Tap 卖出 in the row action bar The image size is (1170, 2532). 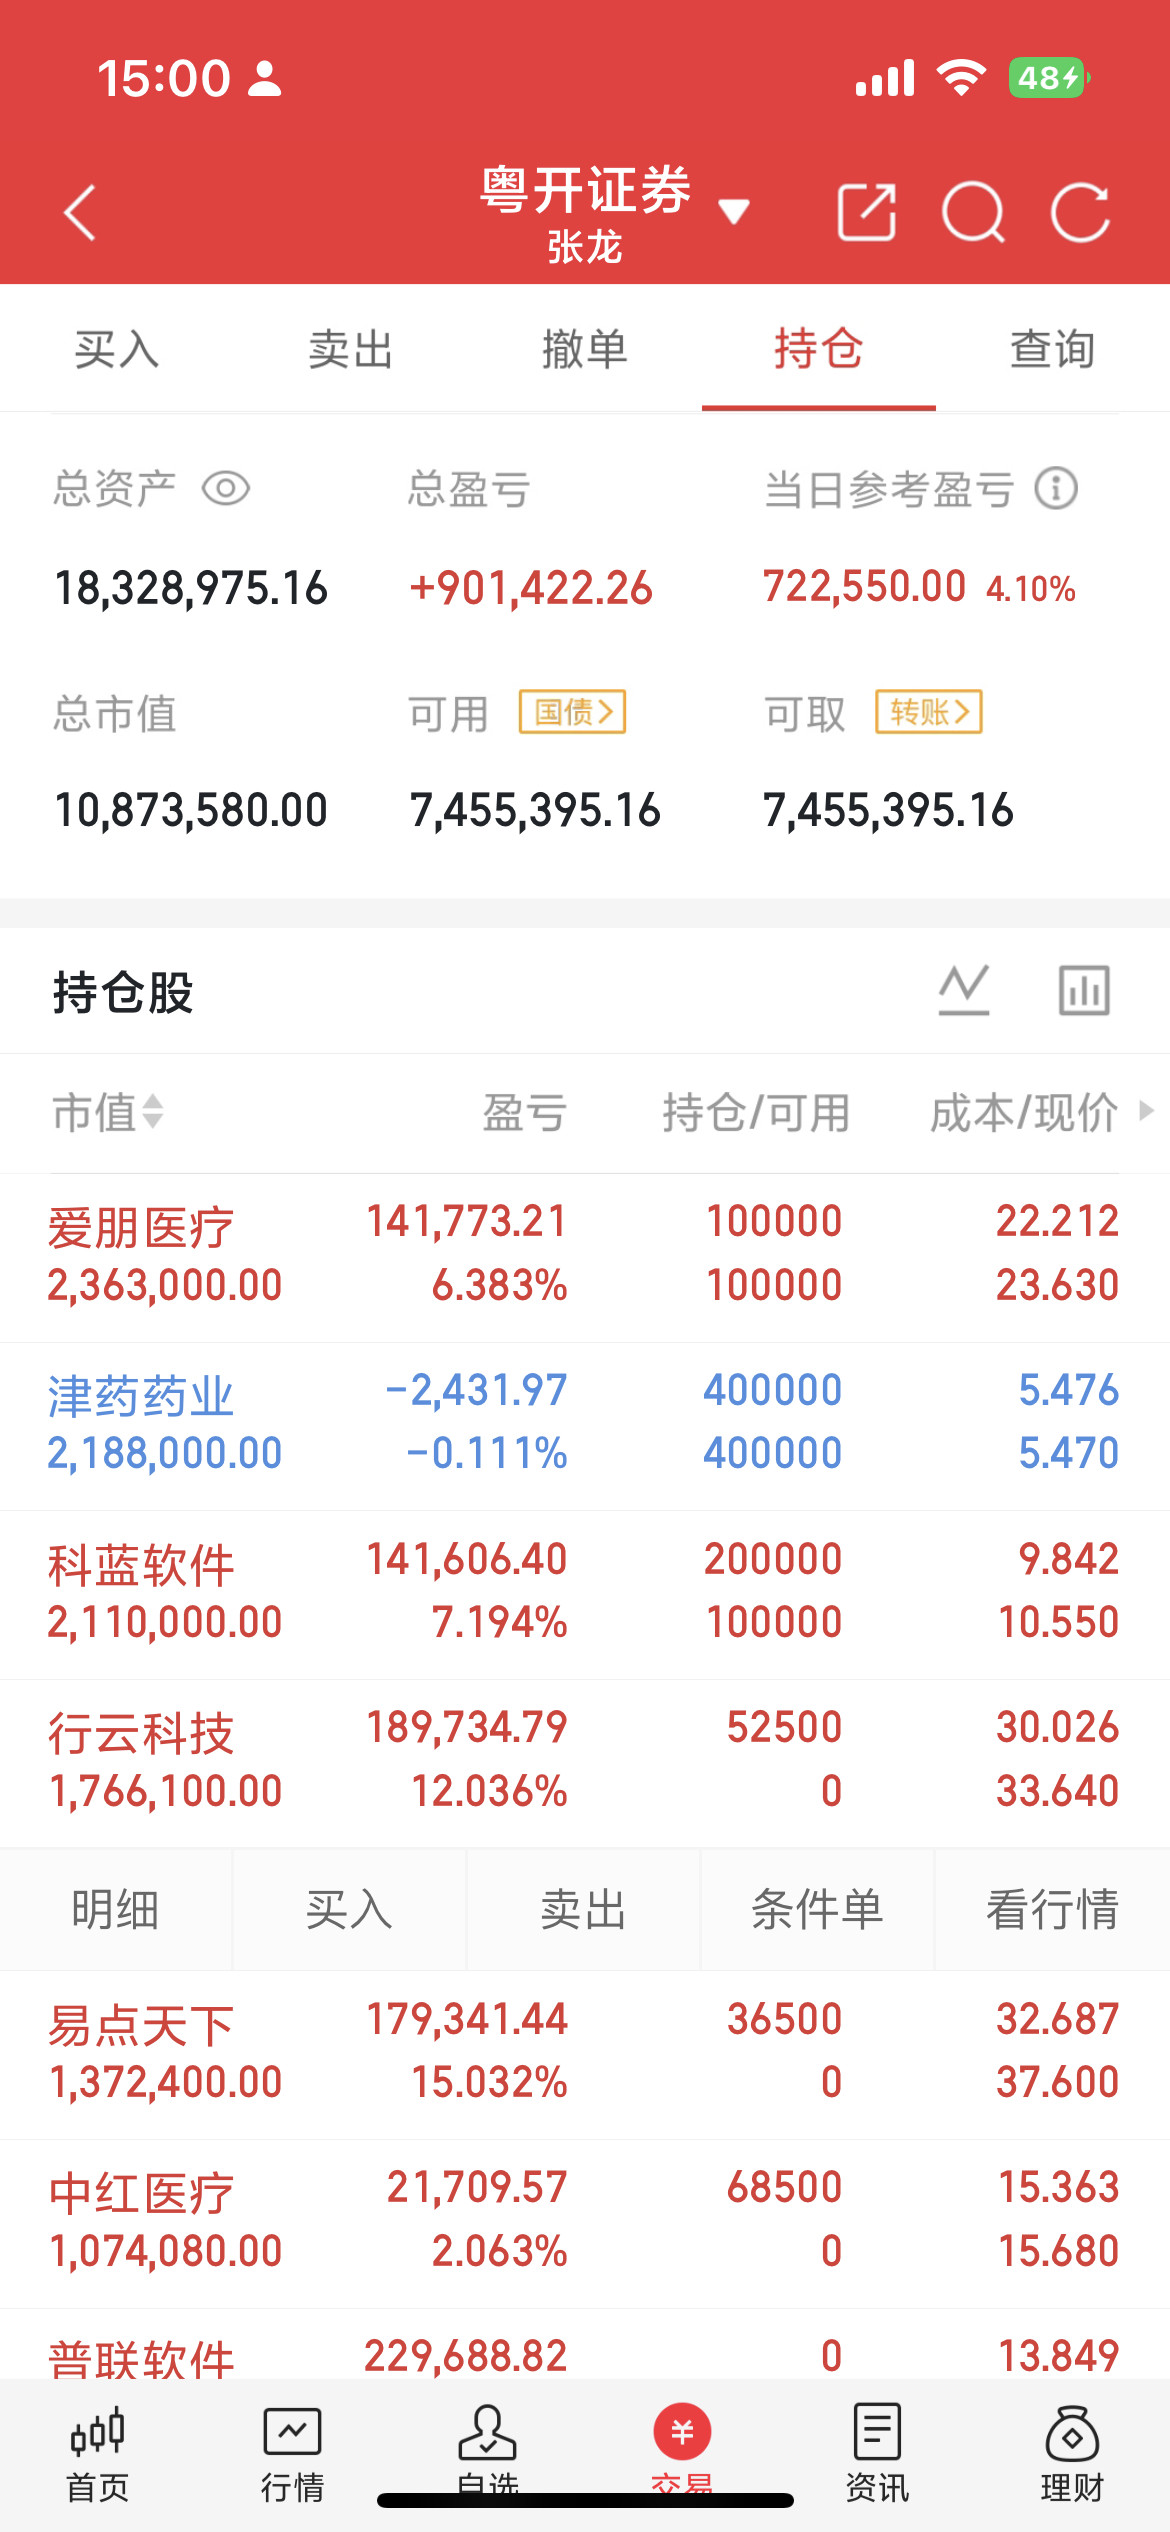coord(584,1909)
